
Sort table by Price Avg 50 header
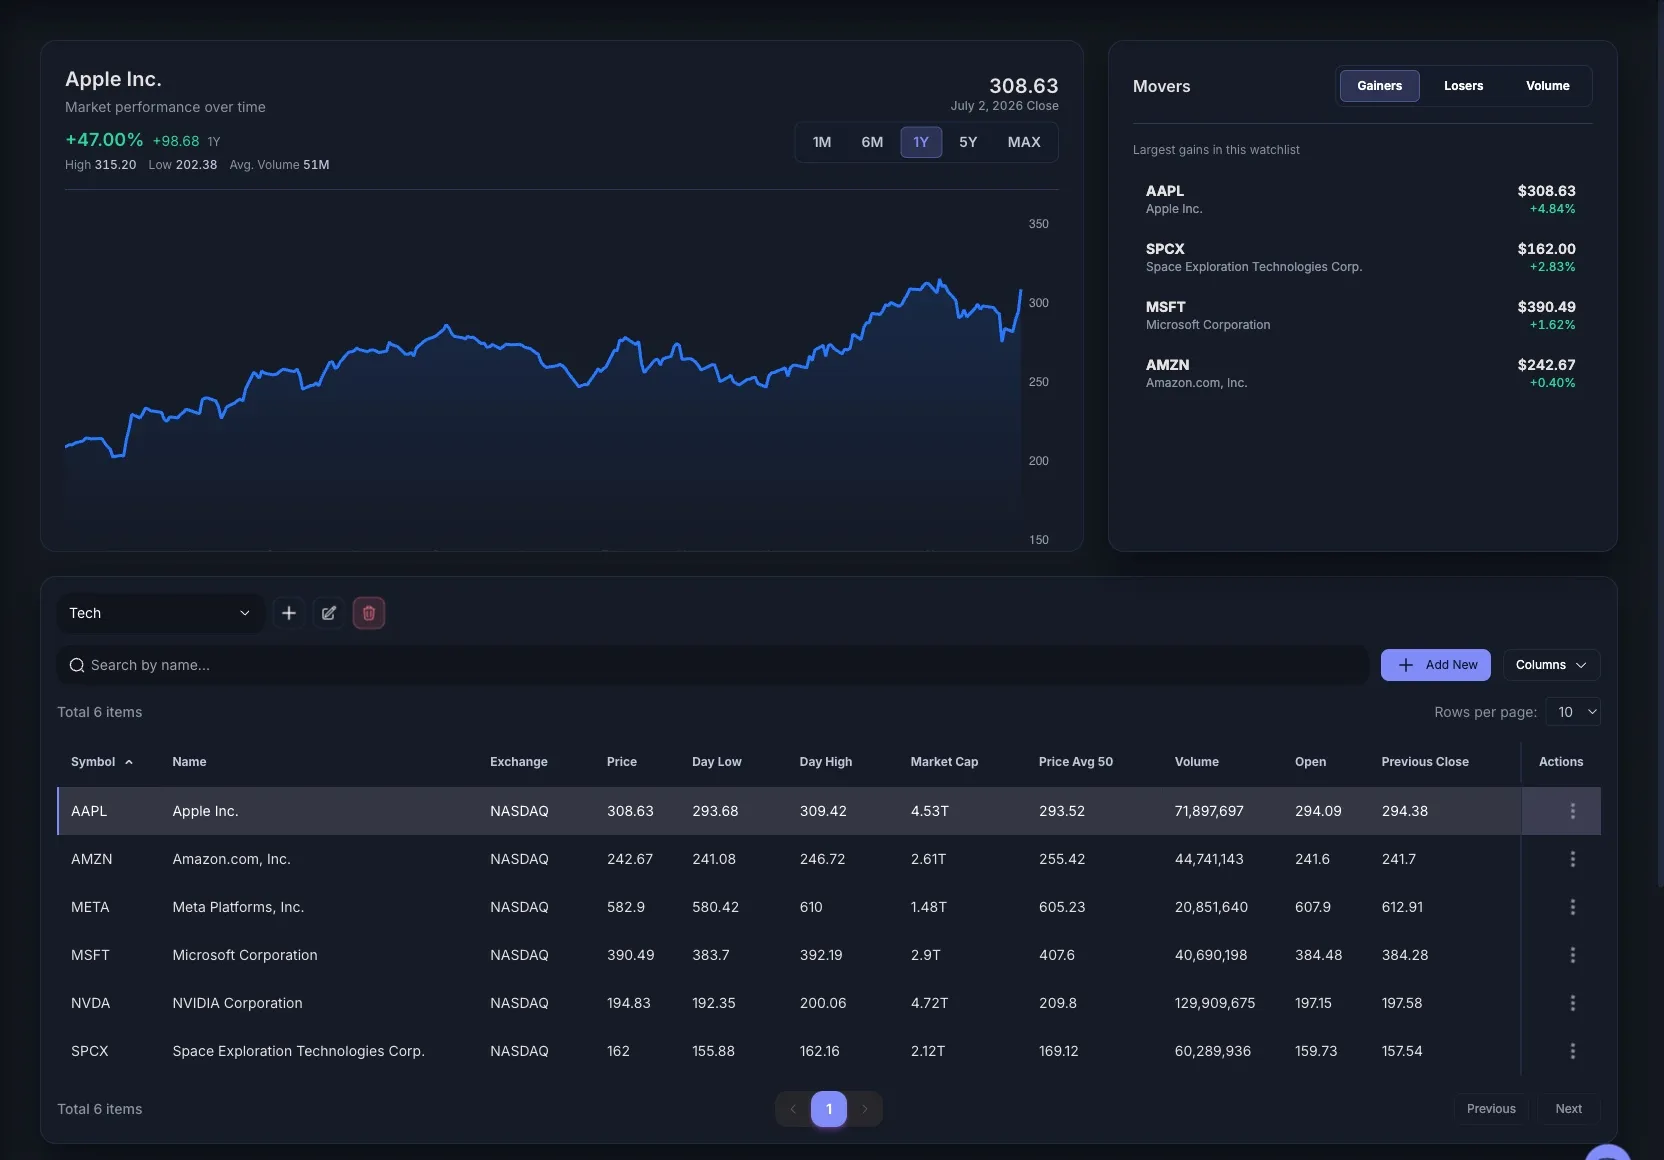[x=1076, y=762]
